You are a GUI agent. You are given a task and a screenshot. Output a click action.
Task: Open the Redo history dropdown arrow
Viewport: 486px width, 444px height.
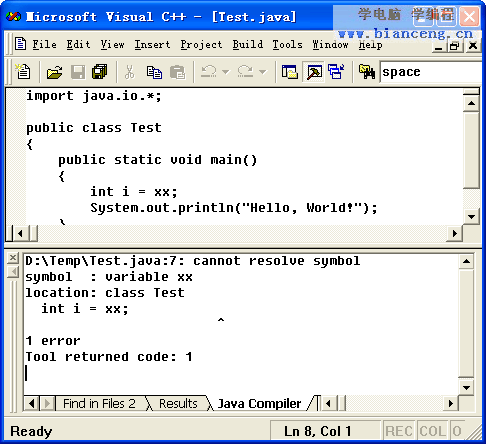pos(263,71)
